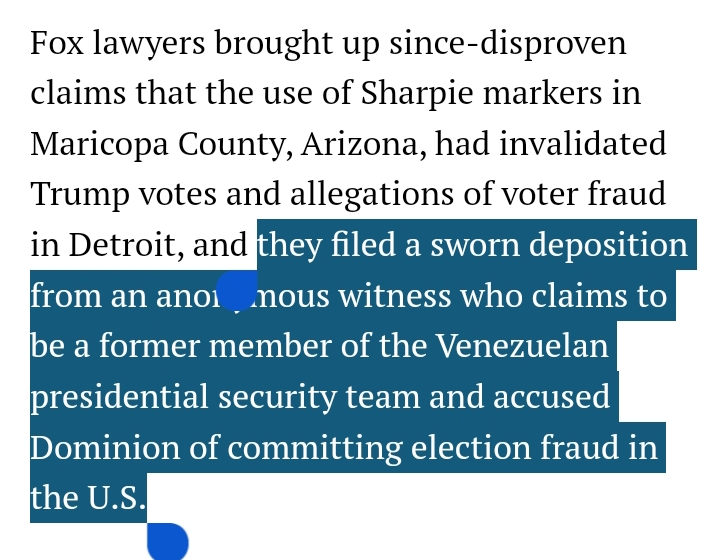Click the word 'invalidated' in the text
The image size is (720, 560).
583,144
